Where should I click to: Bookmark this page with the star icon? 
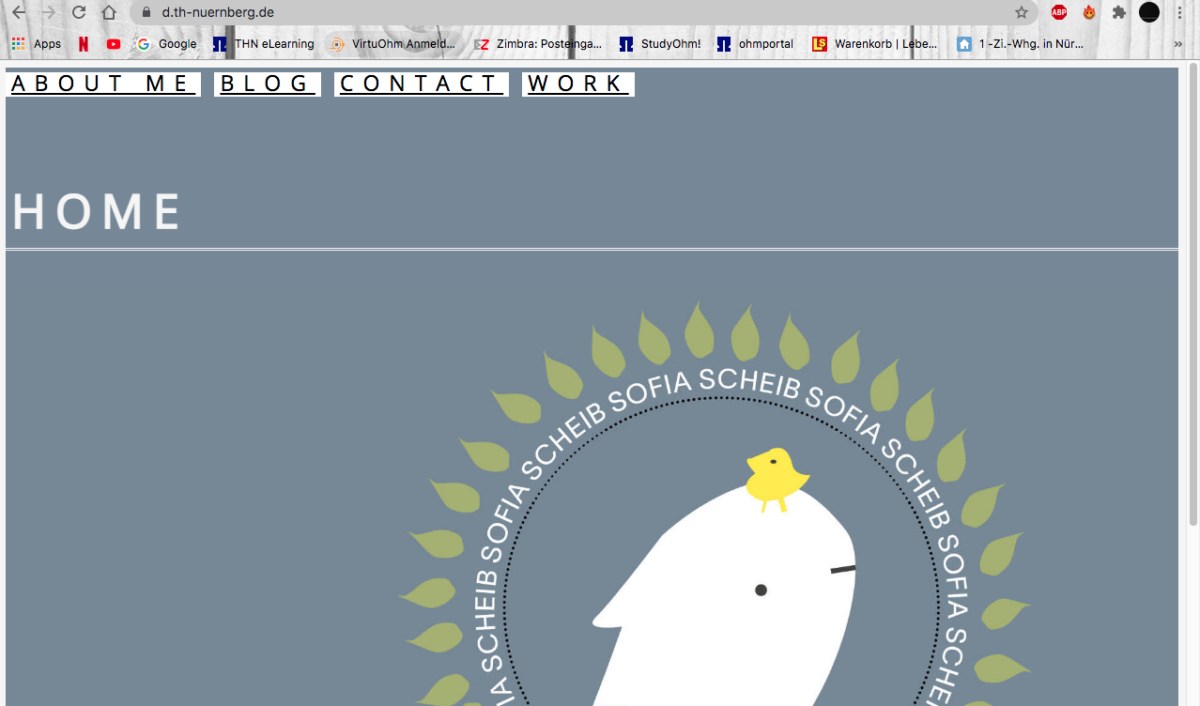[1021, 13]
